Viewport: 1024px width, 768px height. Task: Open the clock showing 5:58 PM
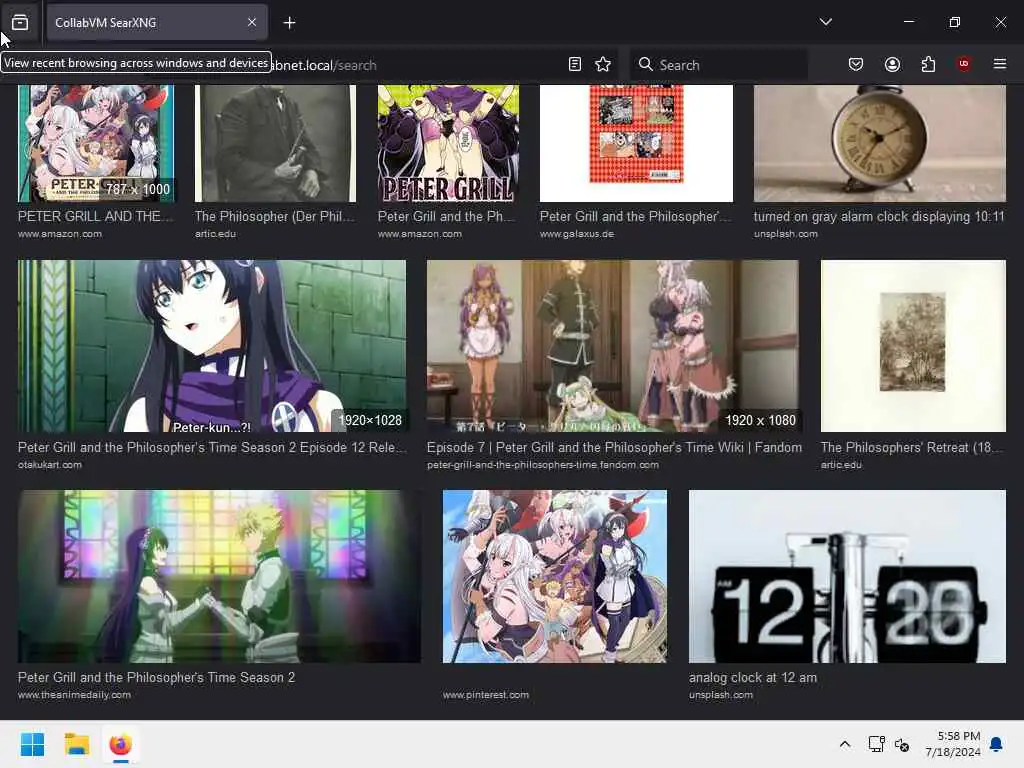tap(953, 744)
